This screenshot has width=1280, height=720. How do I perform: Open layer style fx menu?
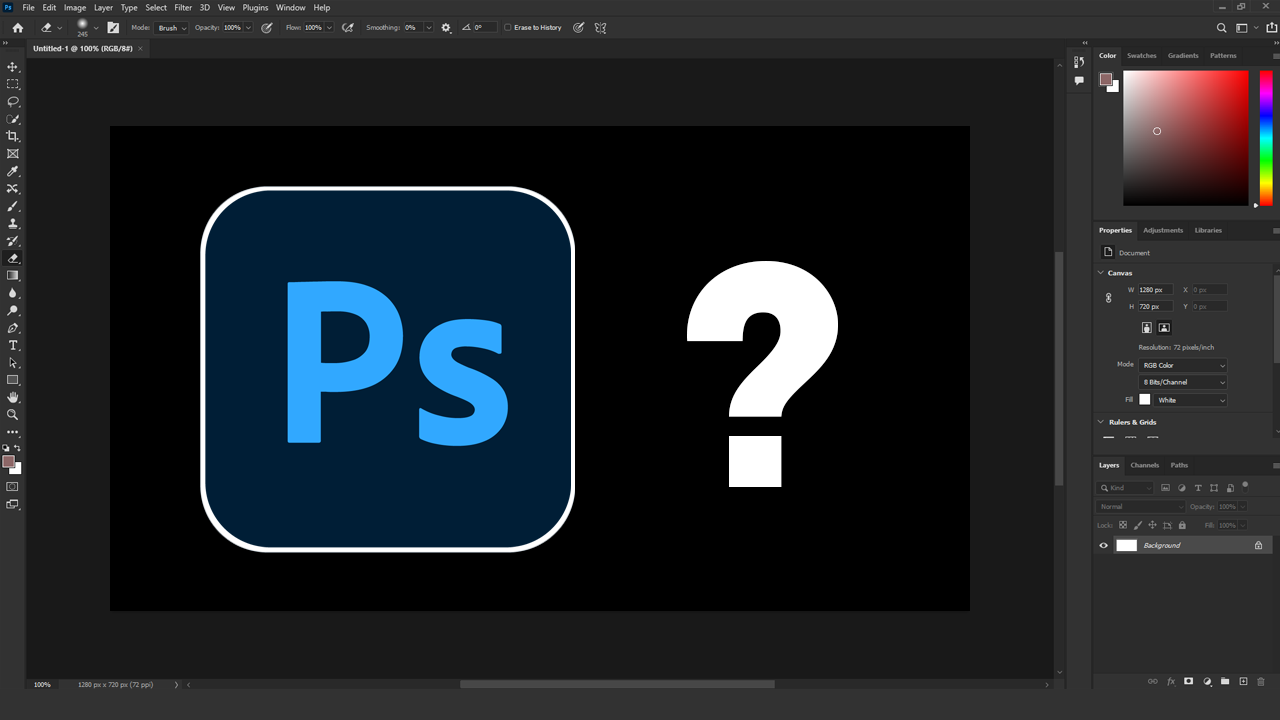pyautogui.click(x=1170, y=681)
